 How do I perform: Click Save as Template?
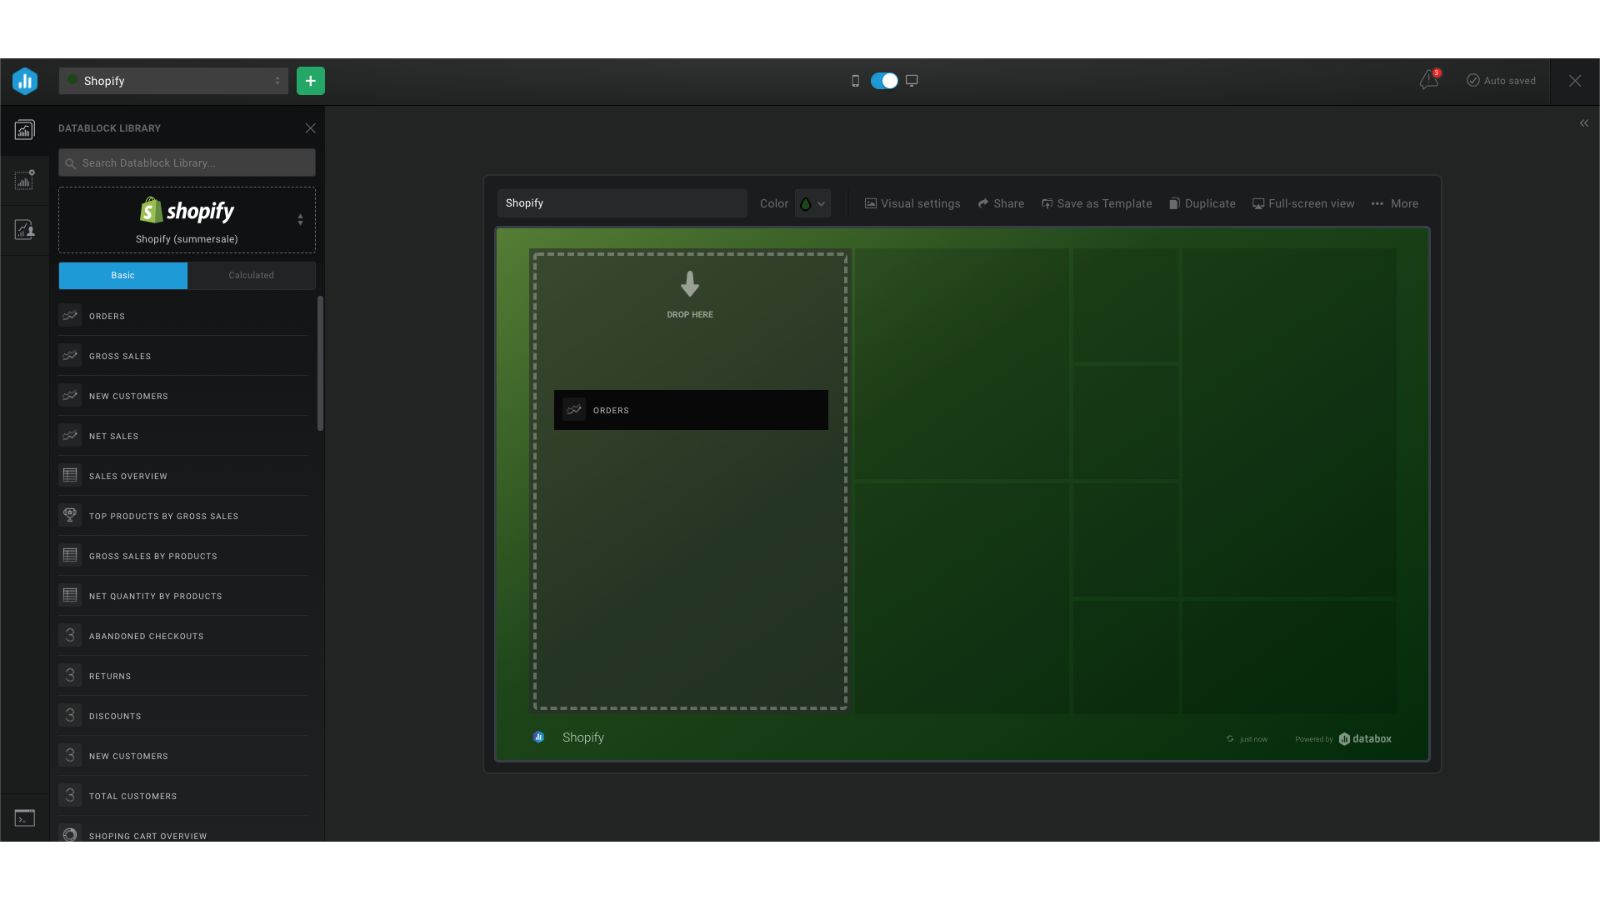pos(1096,203)
